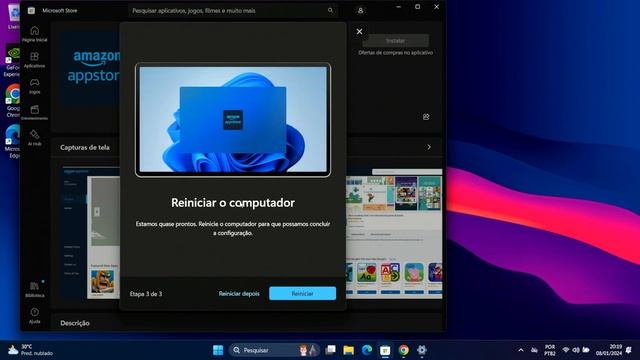Click the battery tray icon

click(586, 350)
